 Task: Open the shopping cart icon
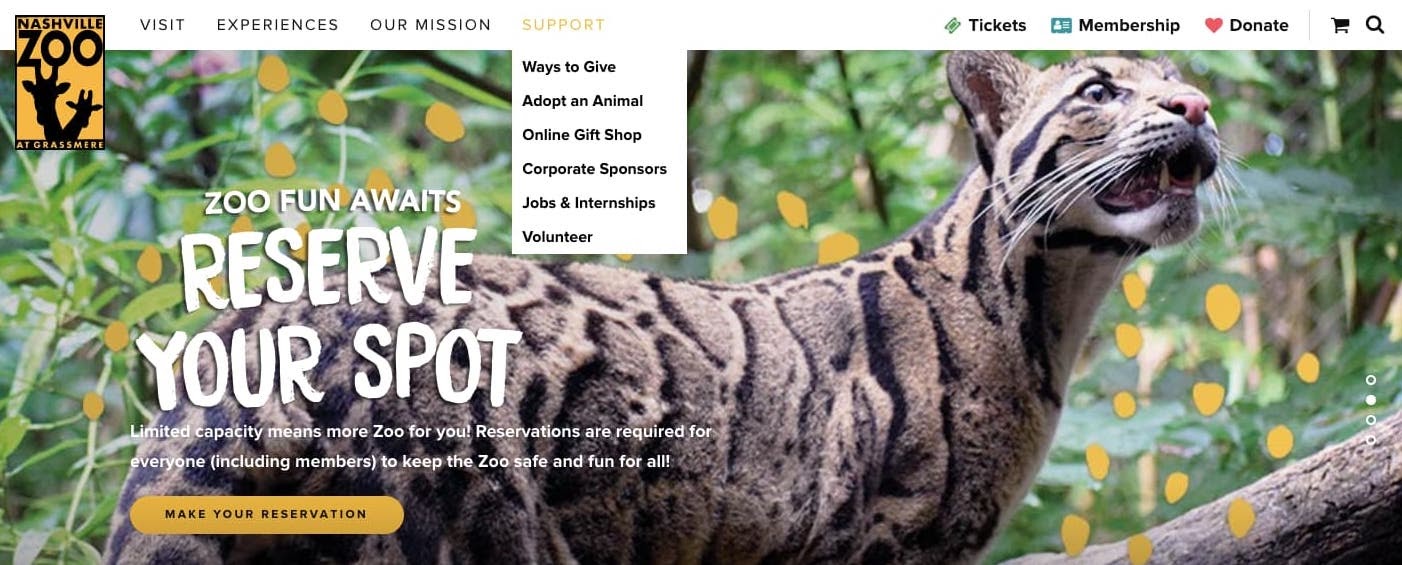tap(1340, 26)
